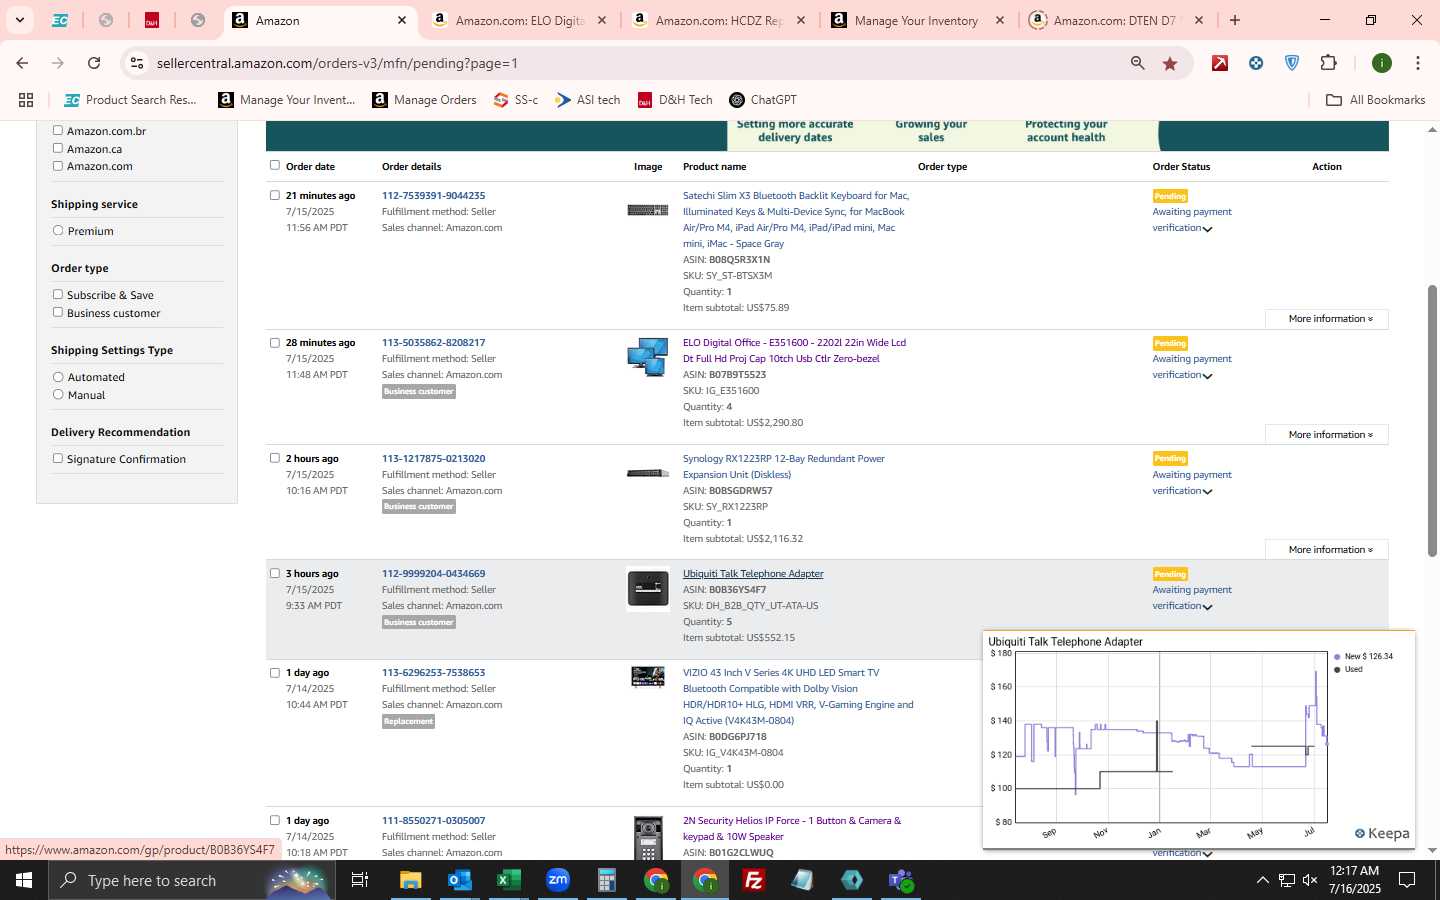Switch to DTEN D7 Amazon tab

point(1118,20)
